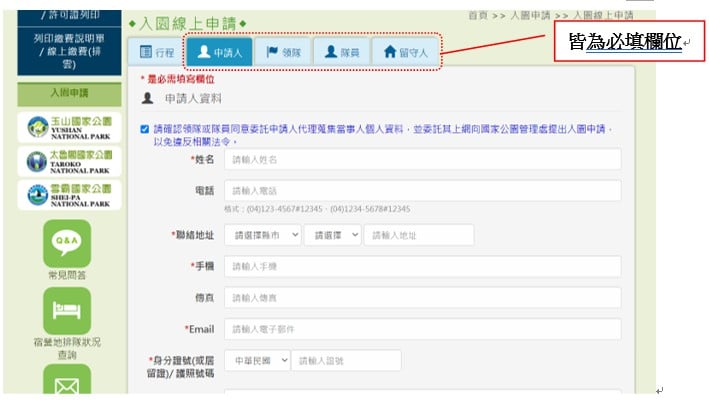This screenshot has height=400, width=709.
Task: Click the 入園申請 breadcrumb link
Action: point(530,15)
